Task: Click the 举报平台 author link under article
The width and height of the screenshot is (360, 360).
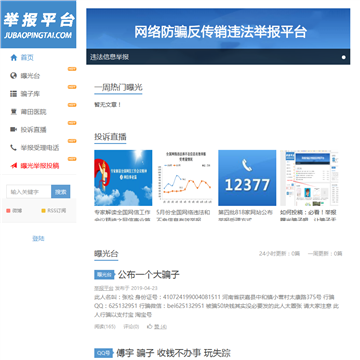Action: tap(104, 288)
